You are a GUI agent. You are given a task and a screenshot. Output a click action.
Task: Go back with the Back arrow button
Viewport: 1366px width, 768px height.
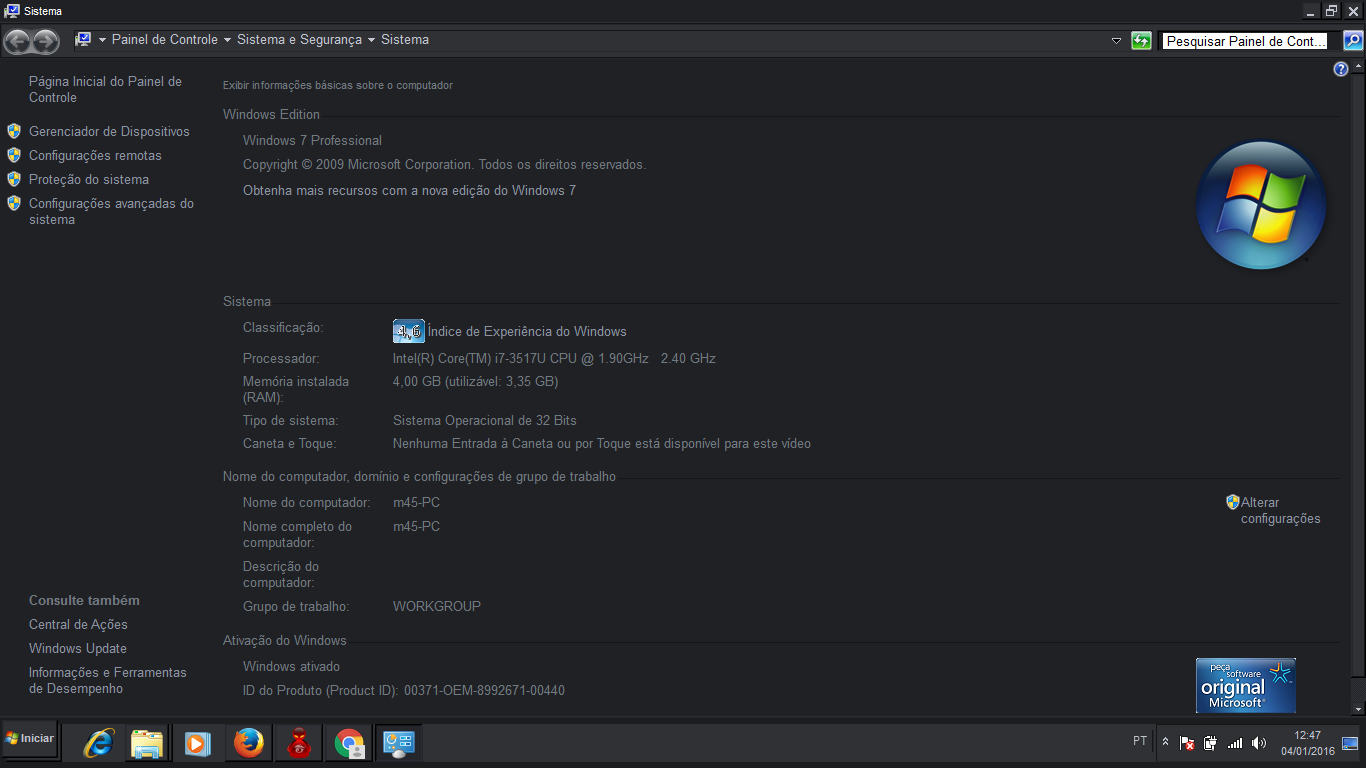(x=17, y=41)
